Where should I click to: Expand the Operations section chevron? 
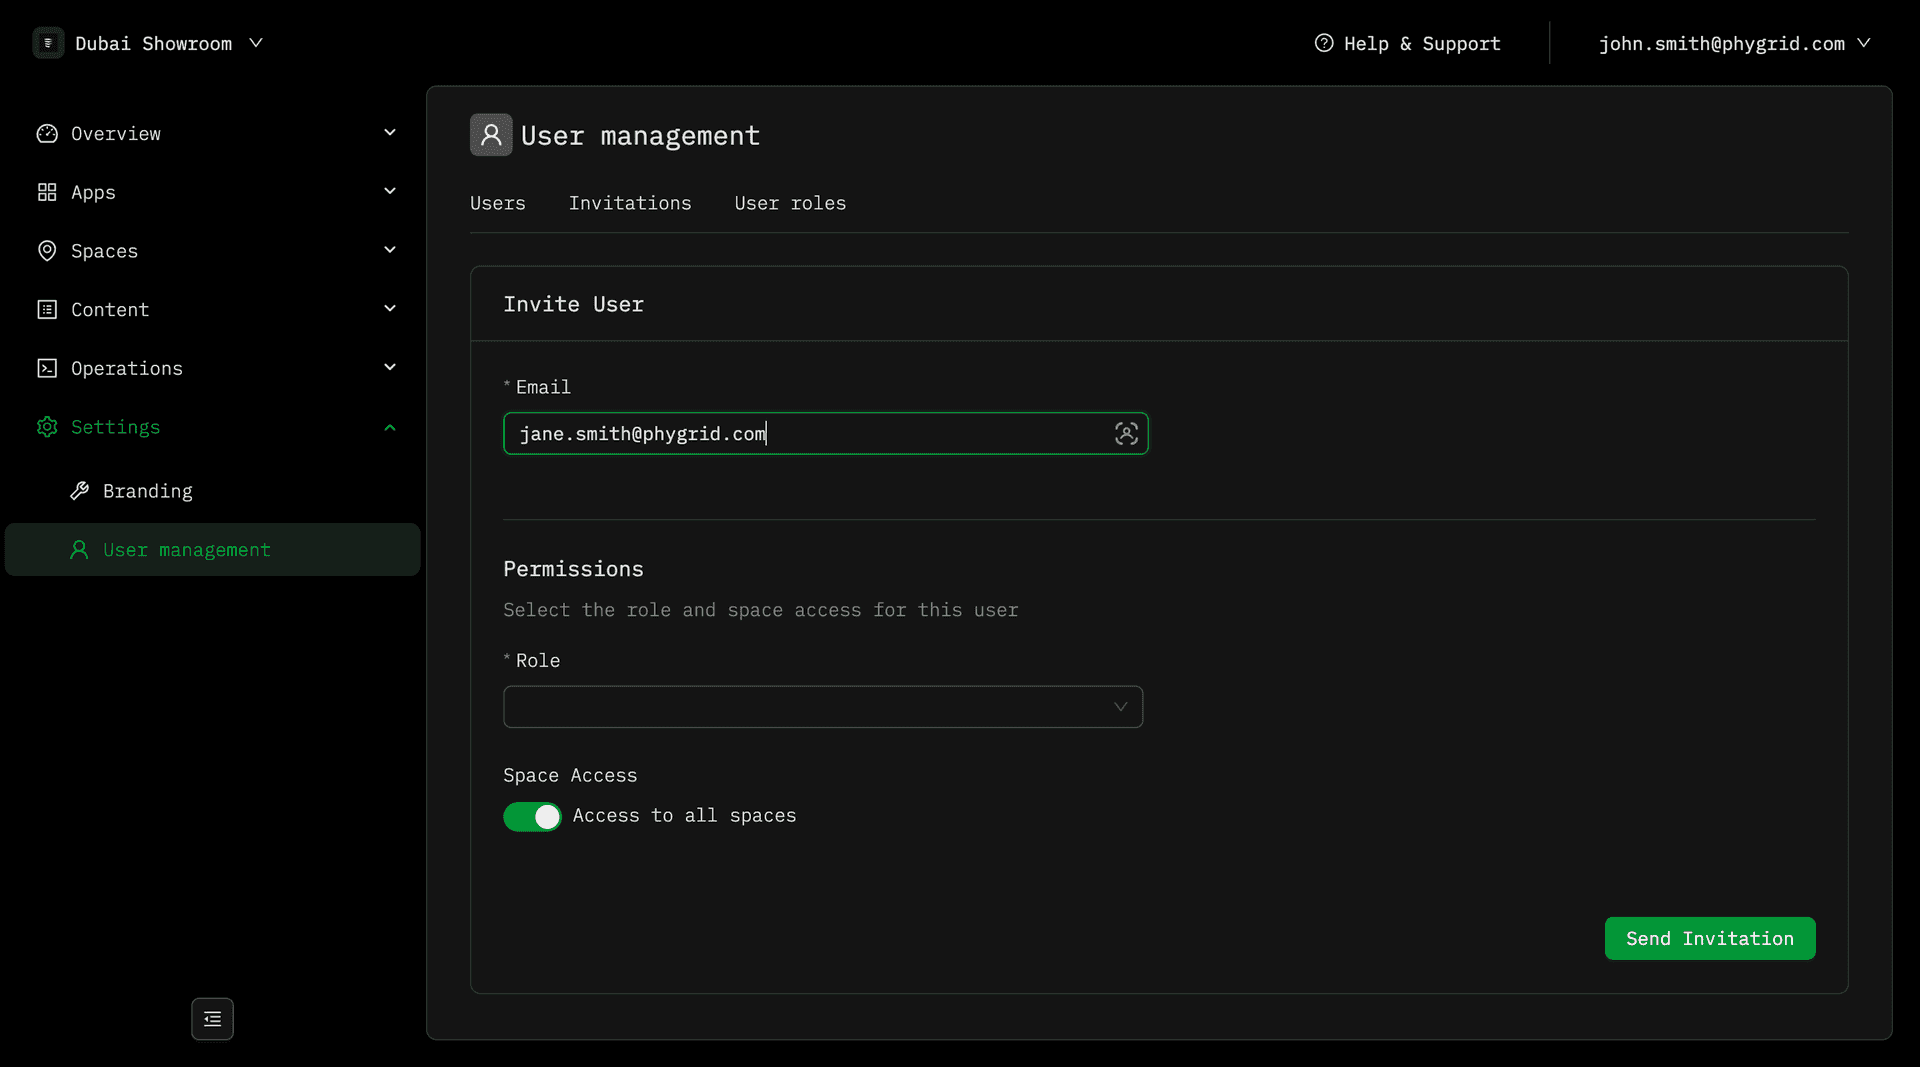[x=390, y=367]
